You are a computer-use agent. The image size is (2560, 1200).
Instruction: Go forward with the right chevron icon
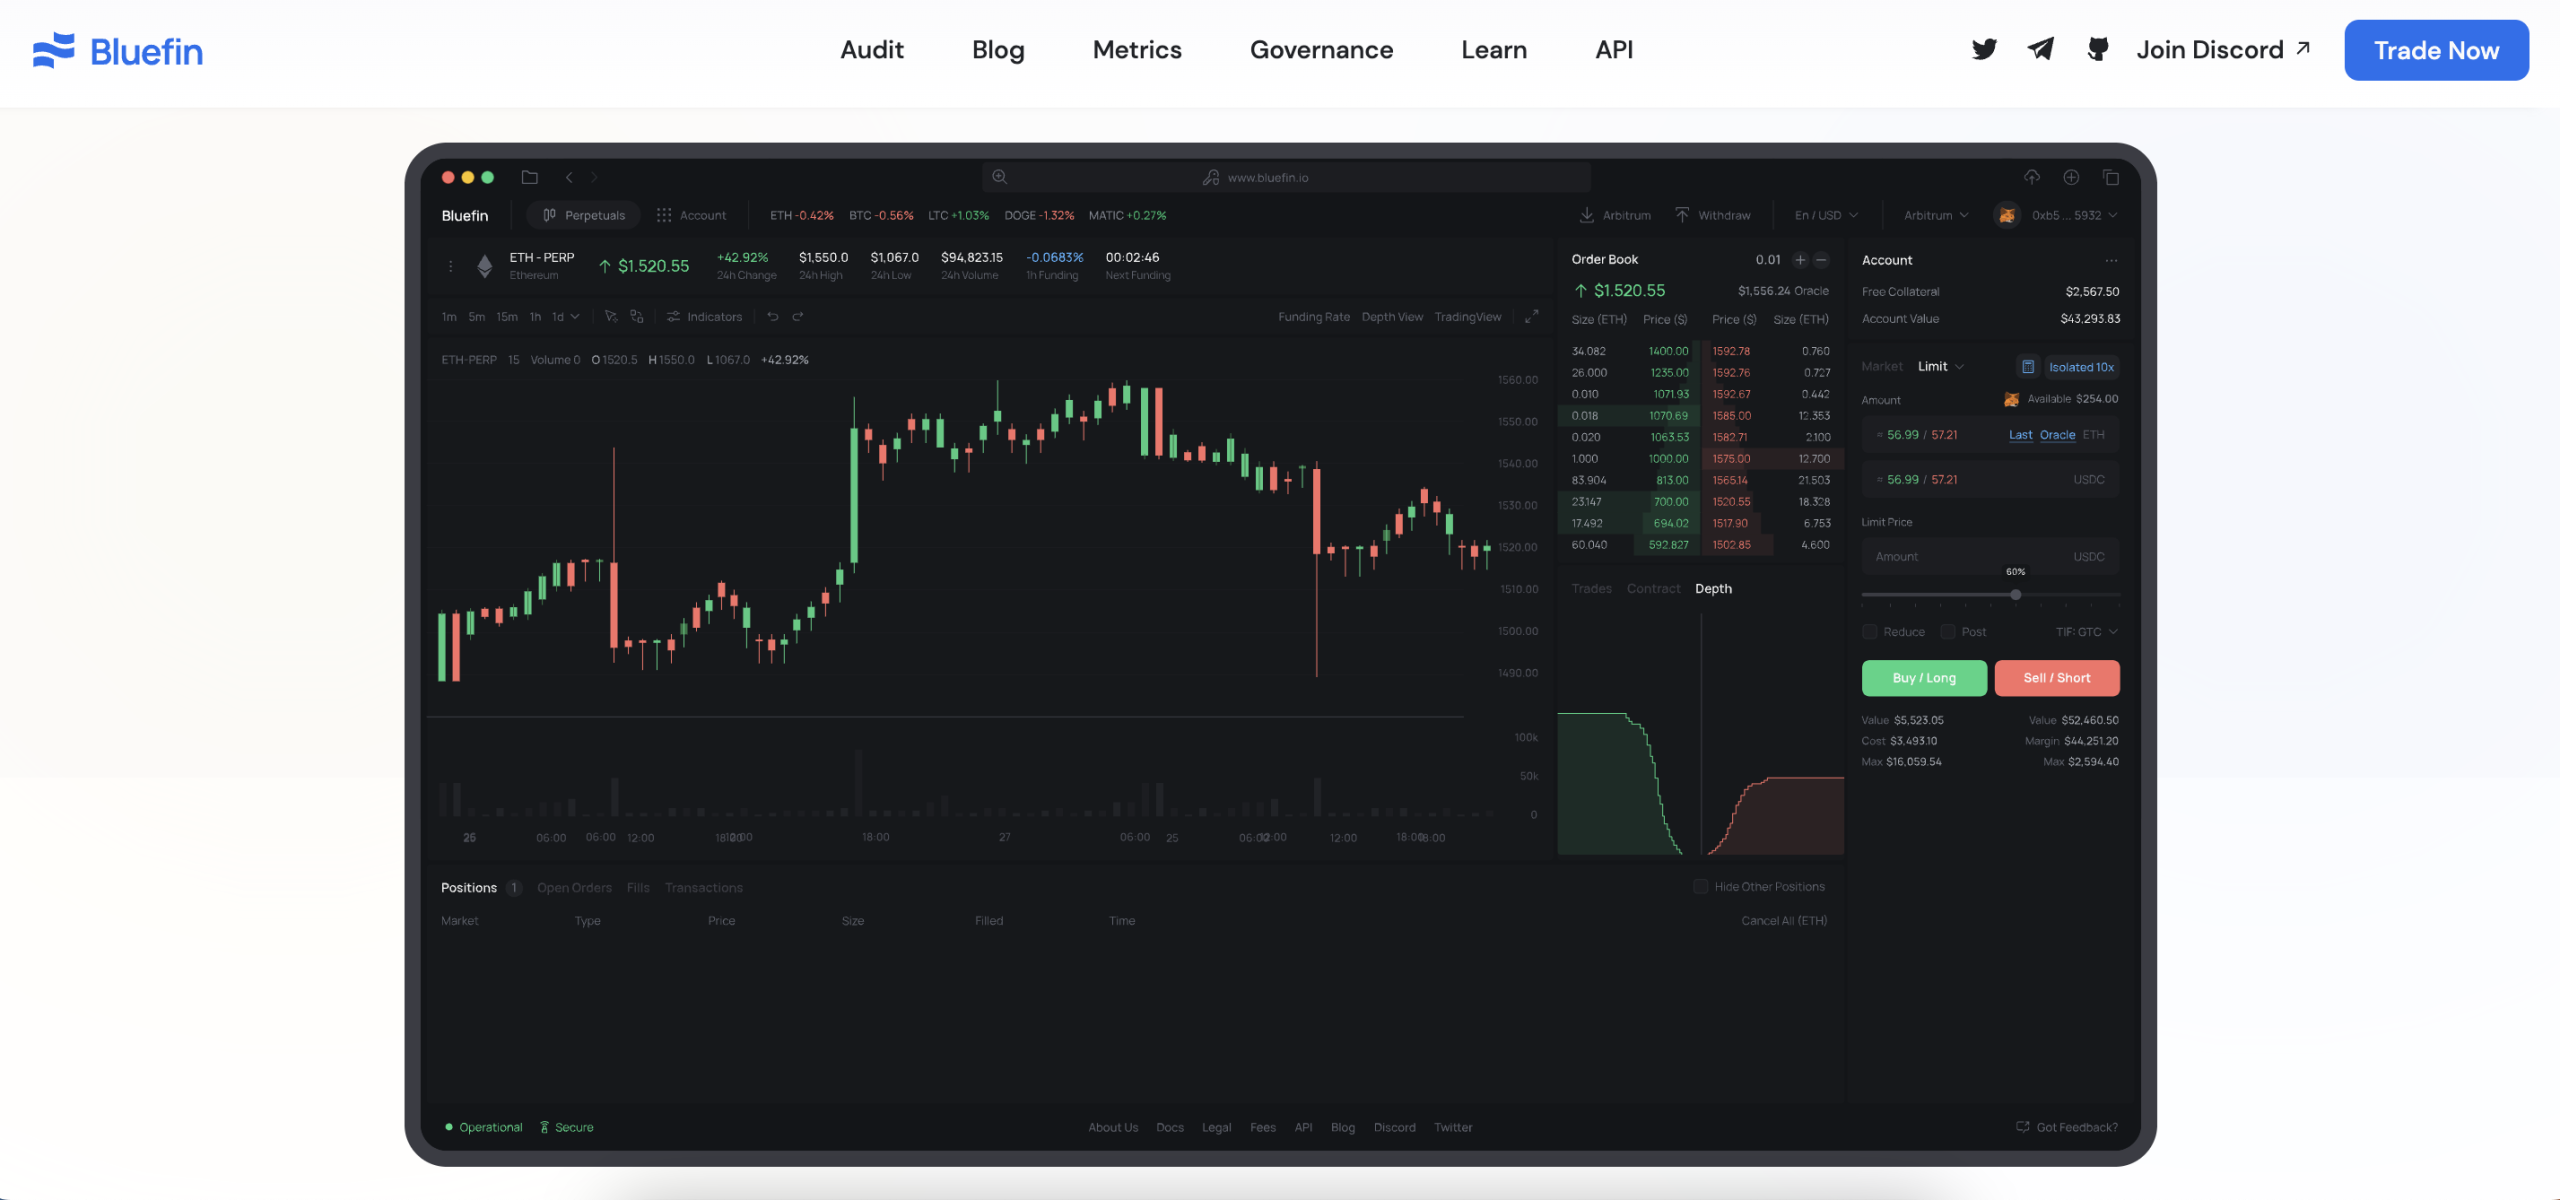[594, 177]
